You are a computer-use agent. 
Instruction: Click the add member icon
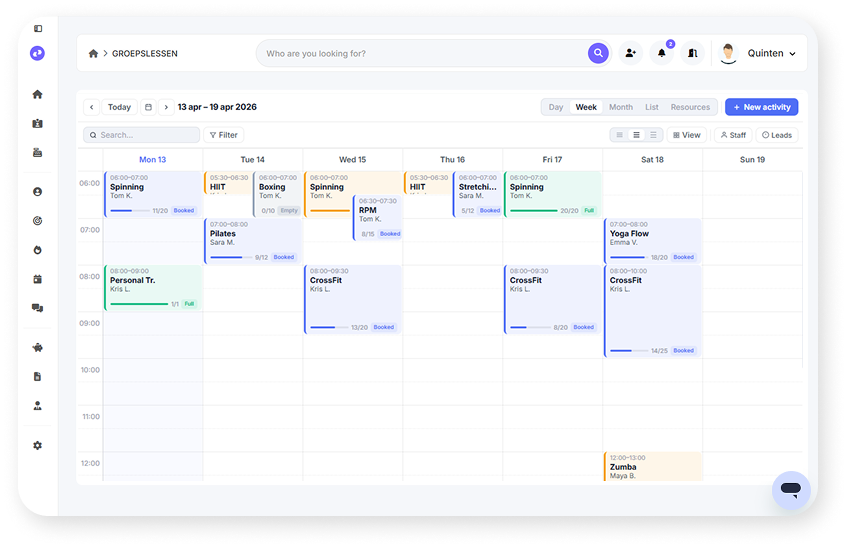(x=630, y=54)
